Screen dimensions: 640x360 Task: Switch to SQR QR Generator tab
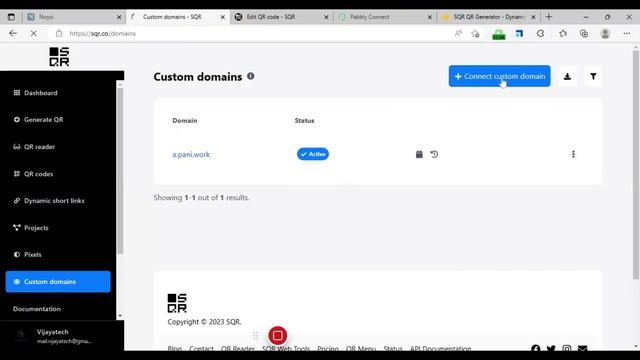coord(489,17)
